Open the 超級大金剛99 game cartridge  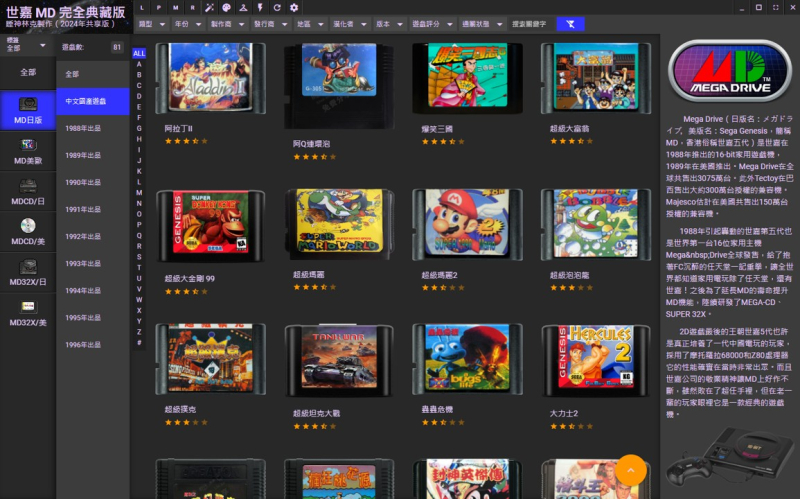point(210,226)
